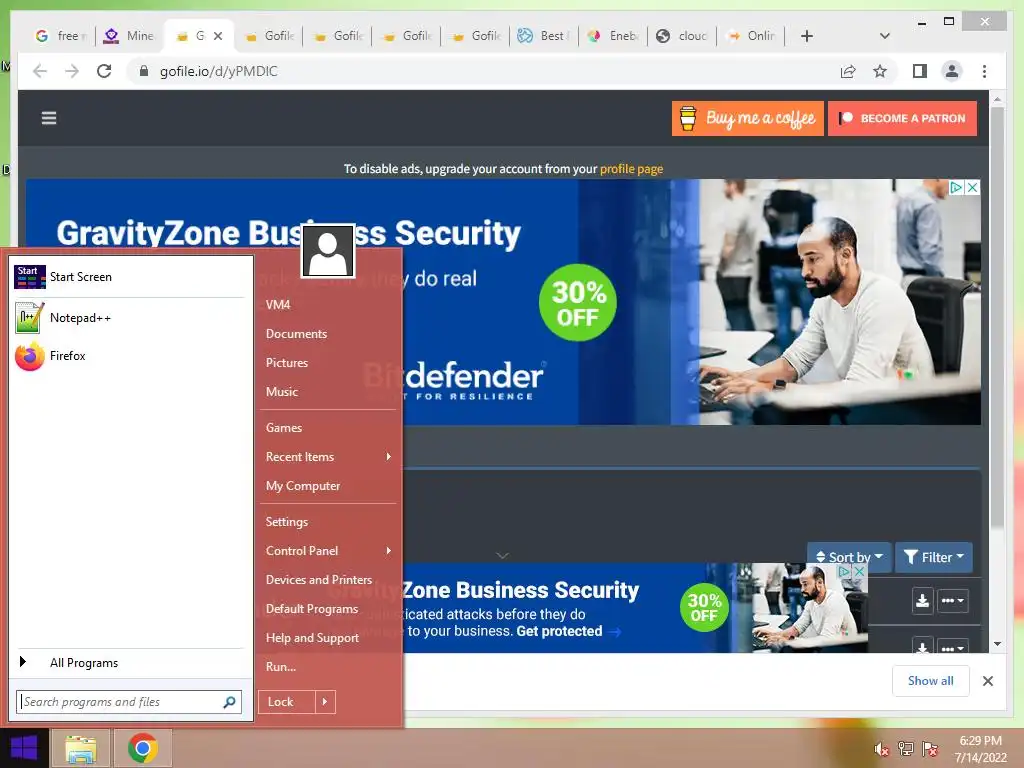The height and width of the screenshot is (768, 1024).
Task: Click the address bar URL
Action: coord(218,71)
